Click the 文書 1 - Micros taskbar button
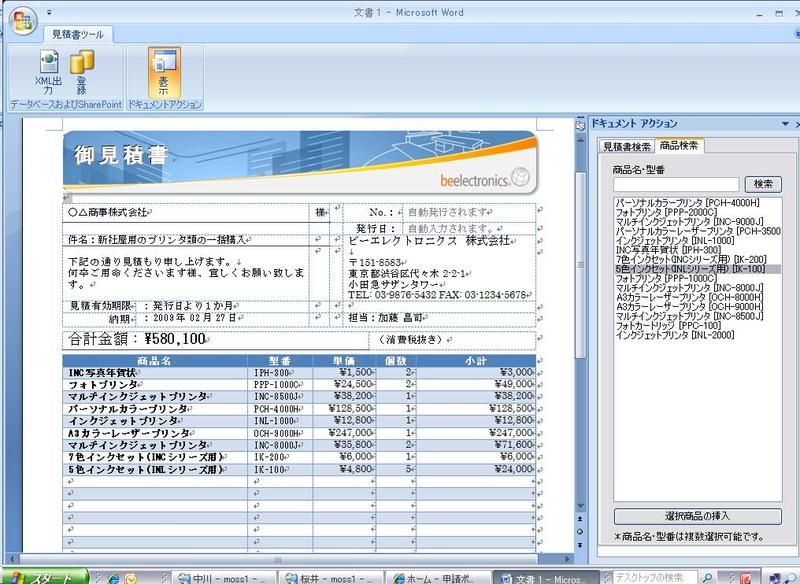 click(544, 578)
